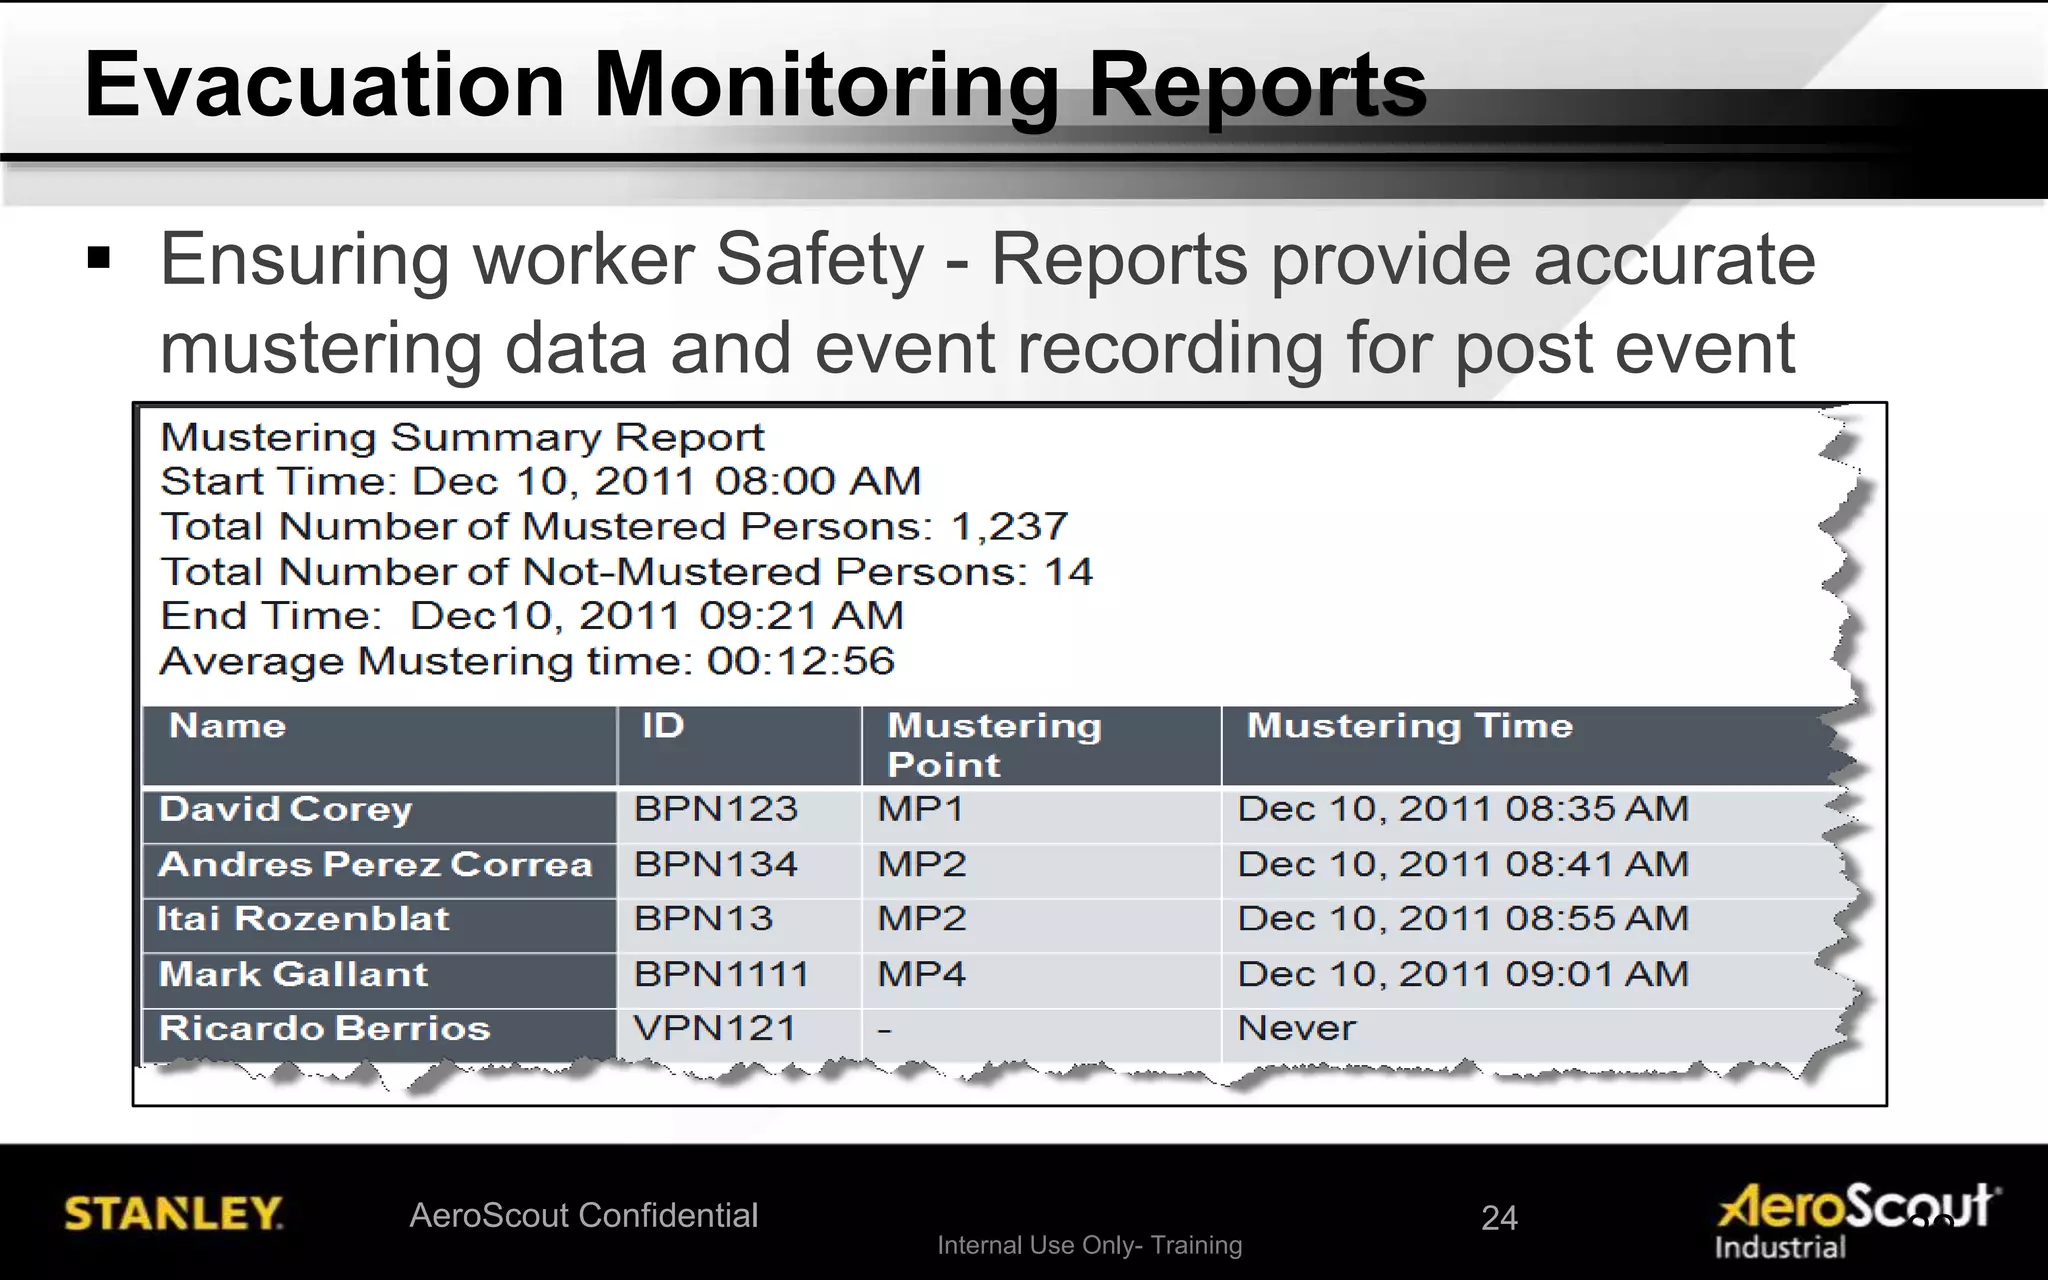The height and width of the screenshot is (1280, 2048).
Task: Click the AeroScout Industrial logo
Action: tap(1859, 1220)
